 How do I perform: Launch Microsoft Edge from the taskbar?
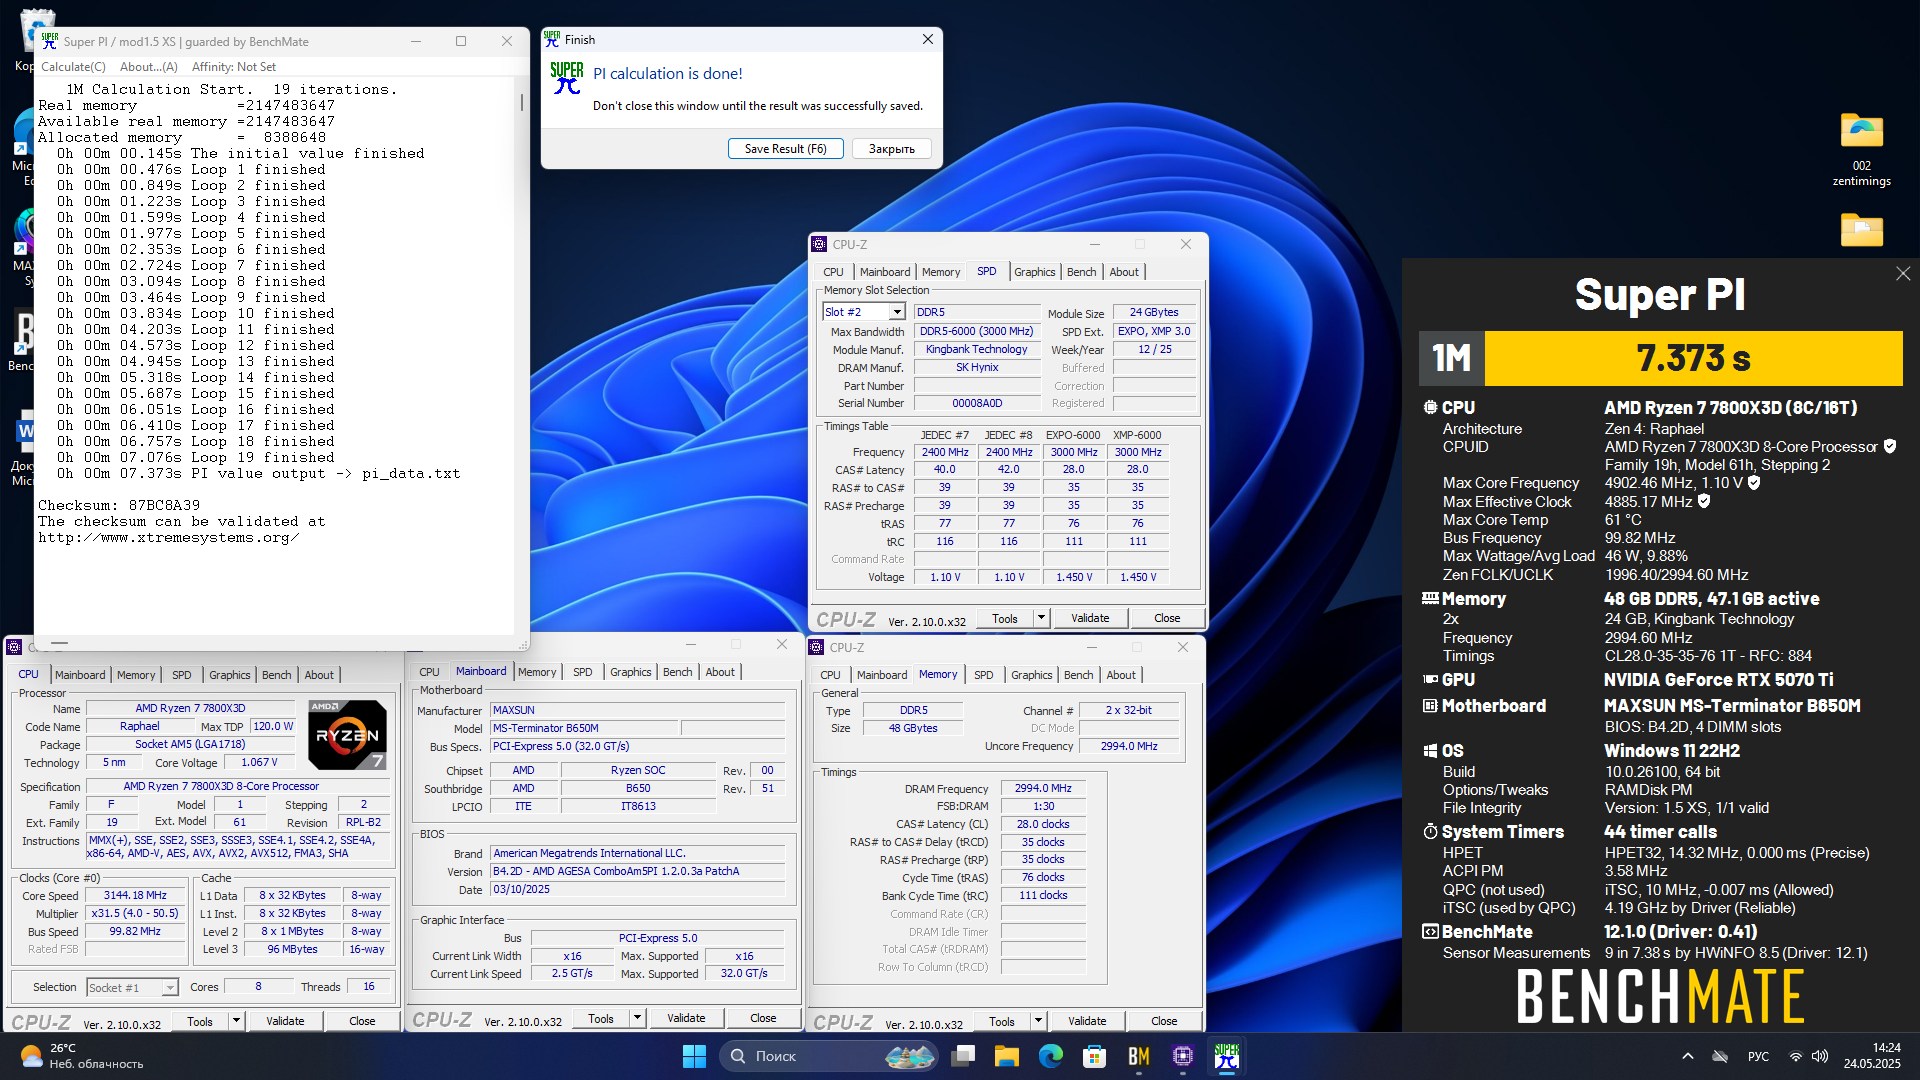[1051, 1056]
